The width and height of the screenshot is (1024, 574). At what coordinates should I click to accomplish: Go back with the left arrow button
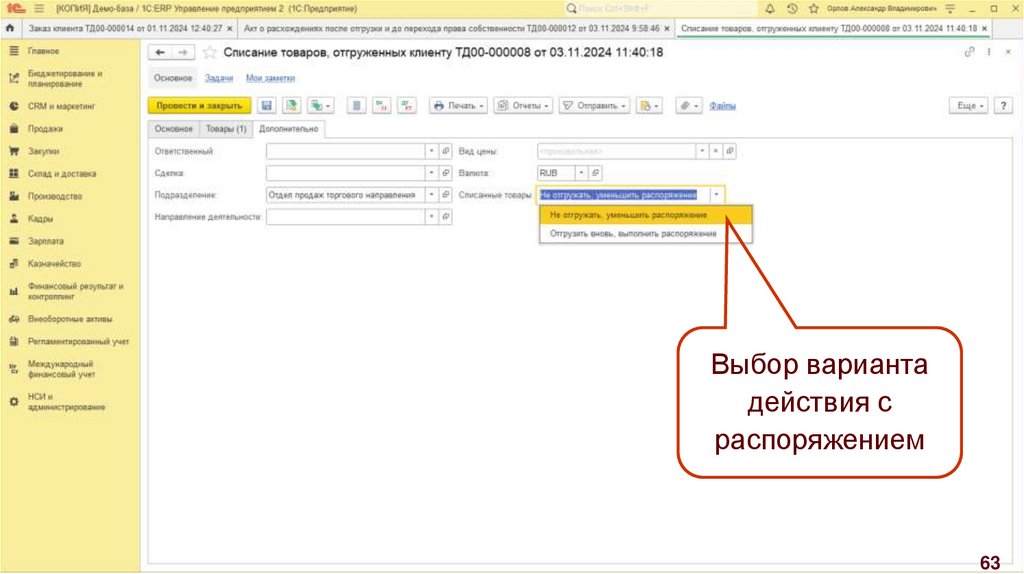(160, 52)
